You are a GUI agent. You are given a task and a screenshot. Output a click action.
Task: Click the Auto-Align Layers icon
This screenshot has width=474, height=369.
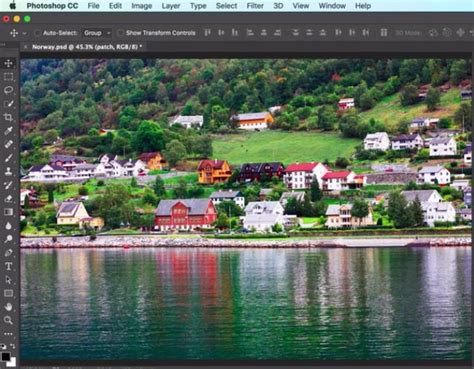(x=384, y=33)
